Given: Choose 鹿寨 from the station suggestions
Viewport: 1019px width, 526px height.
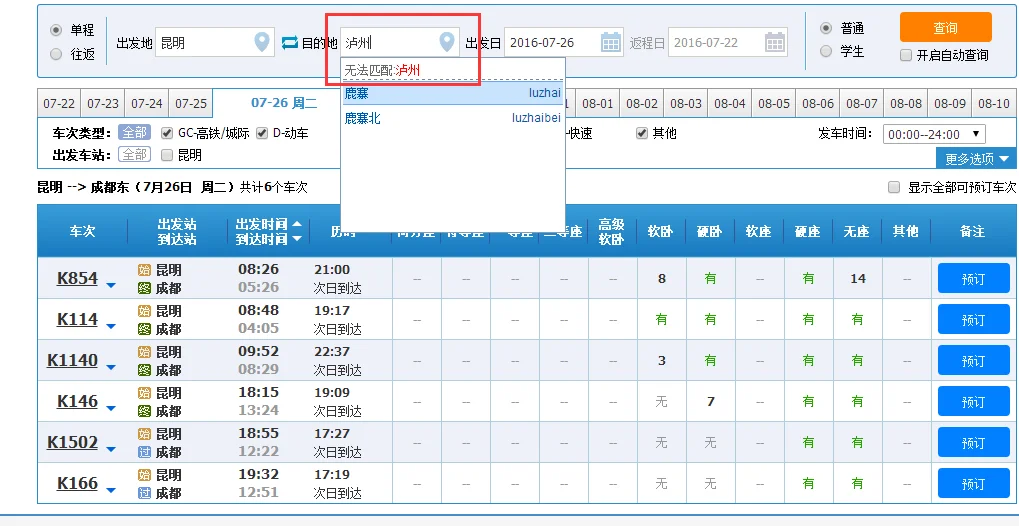Looking at the screenshot, I should tap(452, 93).
